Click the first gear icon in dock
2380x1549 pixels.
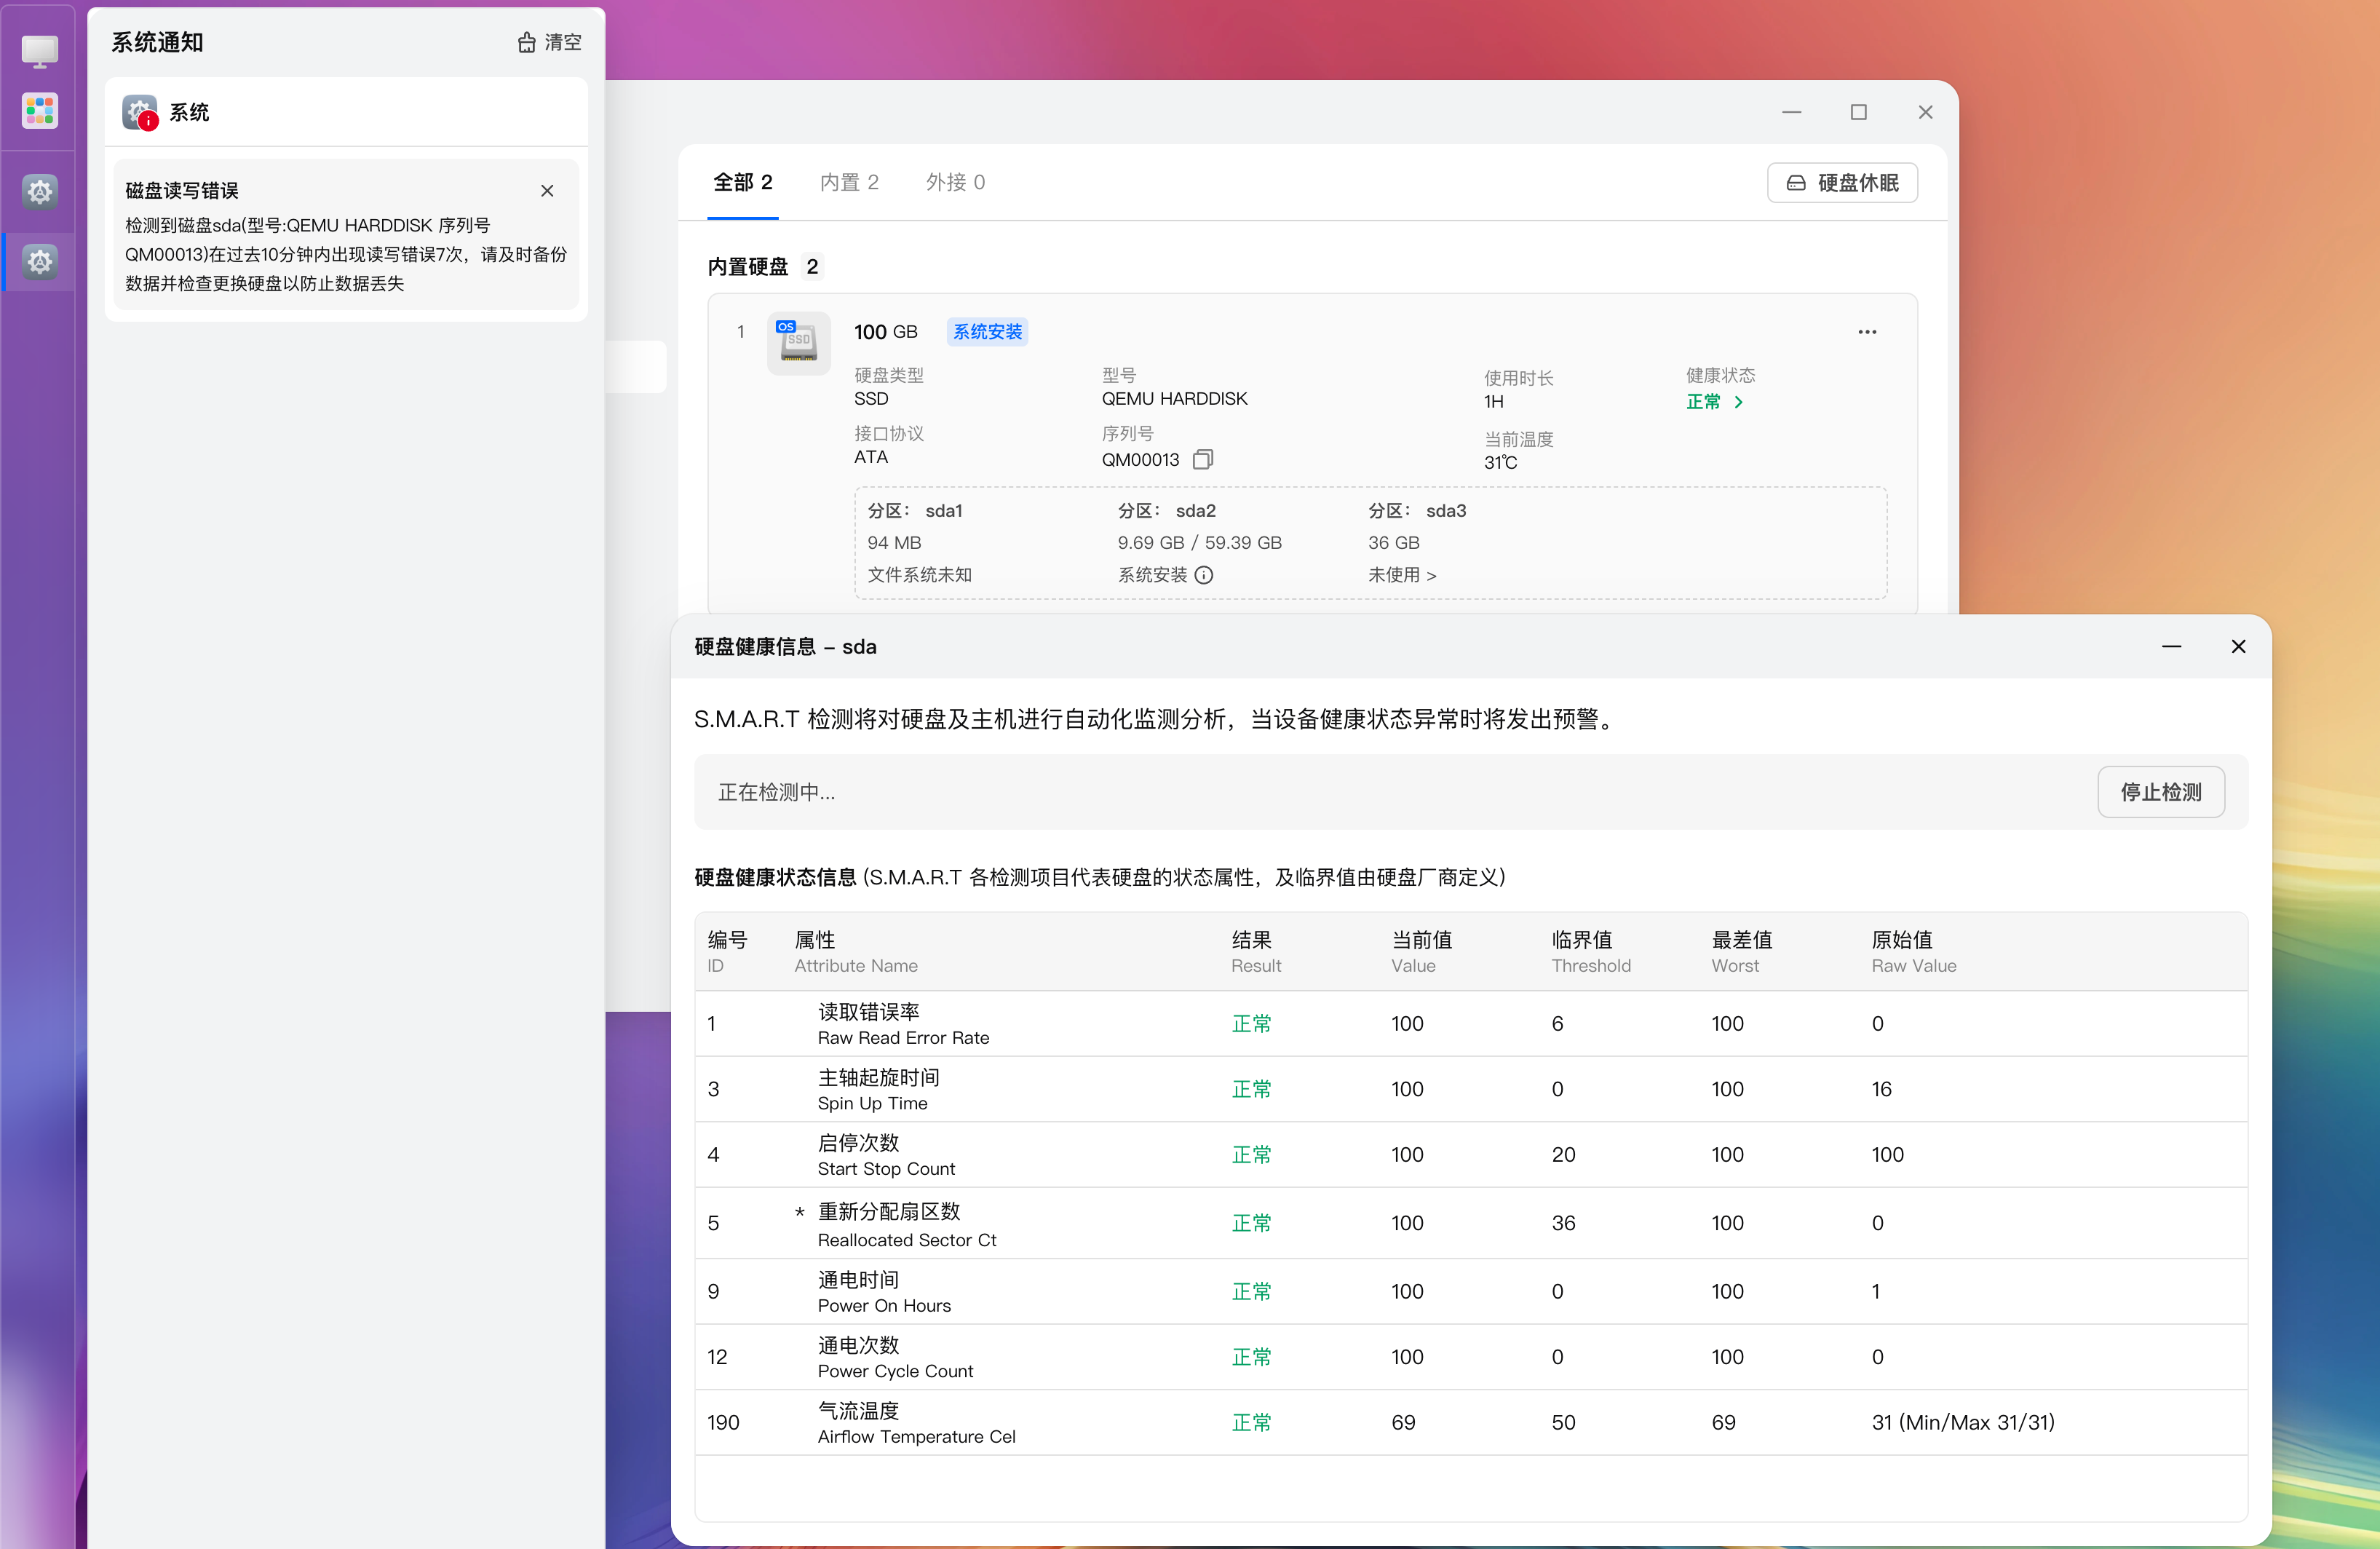[x=40, y=190]
